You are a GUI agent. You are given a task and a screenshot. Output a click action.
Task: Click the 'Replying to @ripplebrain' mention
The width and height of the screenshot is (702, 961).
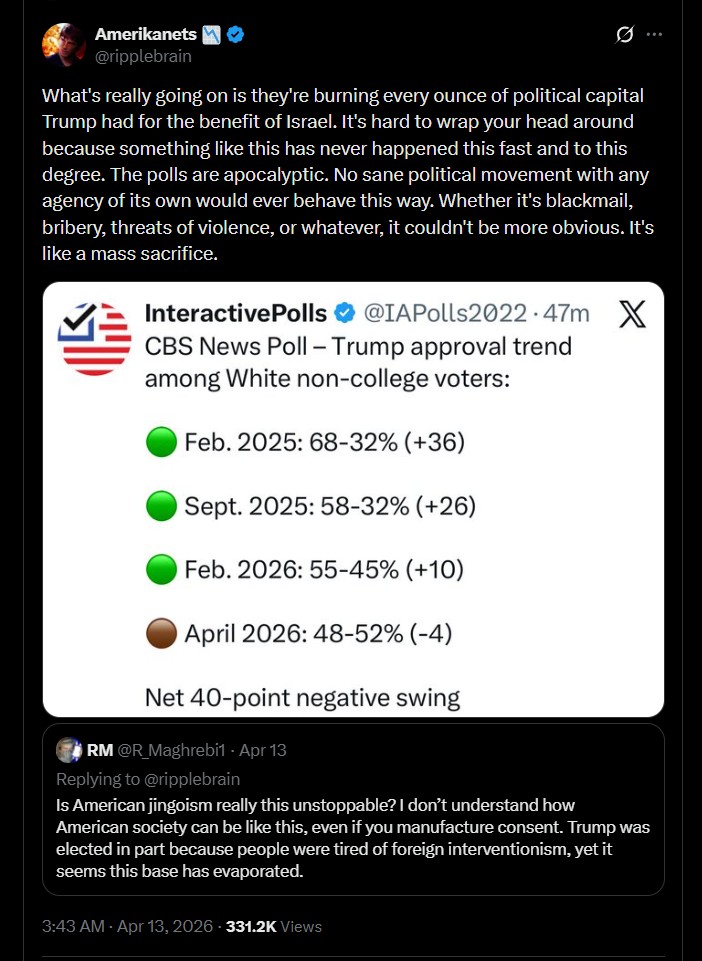191,779
